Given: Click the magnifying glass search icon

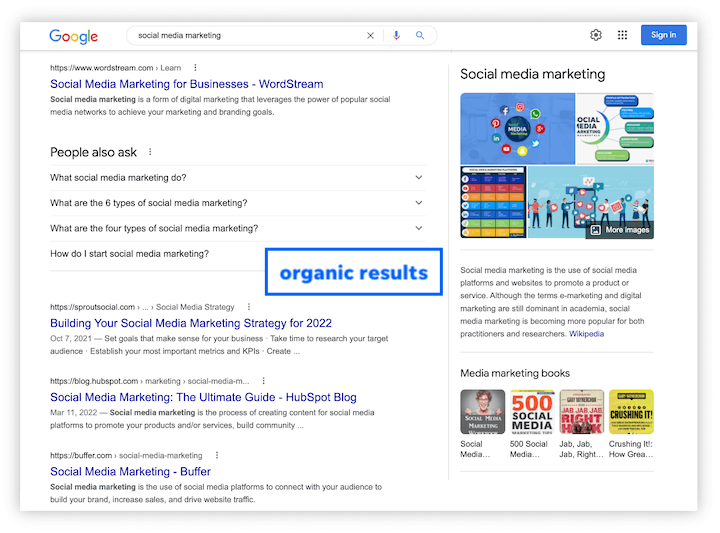Looking at the screenshot, I should click(420, 35).
